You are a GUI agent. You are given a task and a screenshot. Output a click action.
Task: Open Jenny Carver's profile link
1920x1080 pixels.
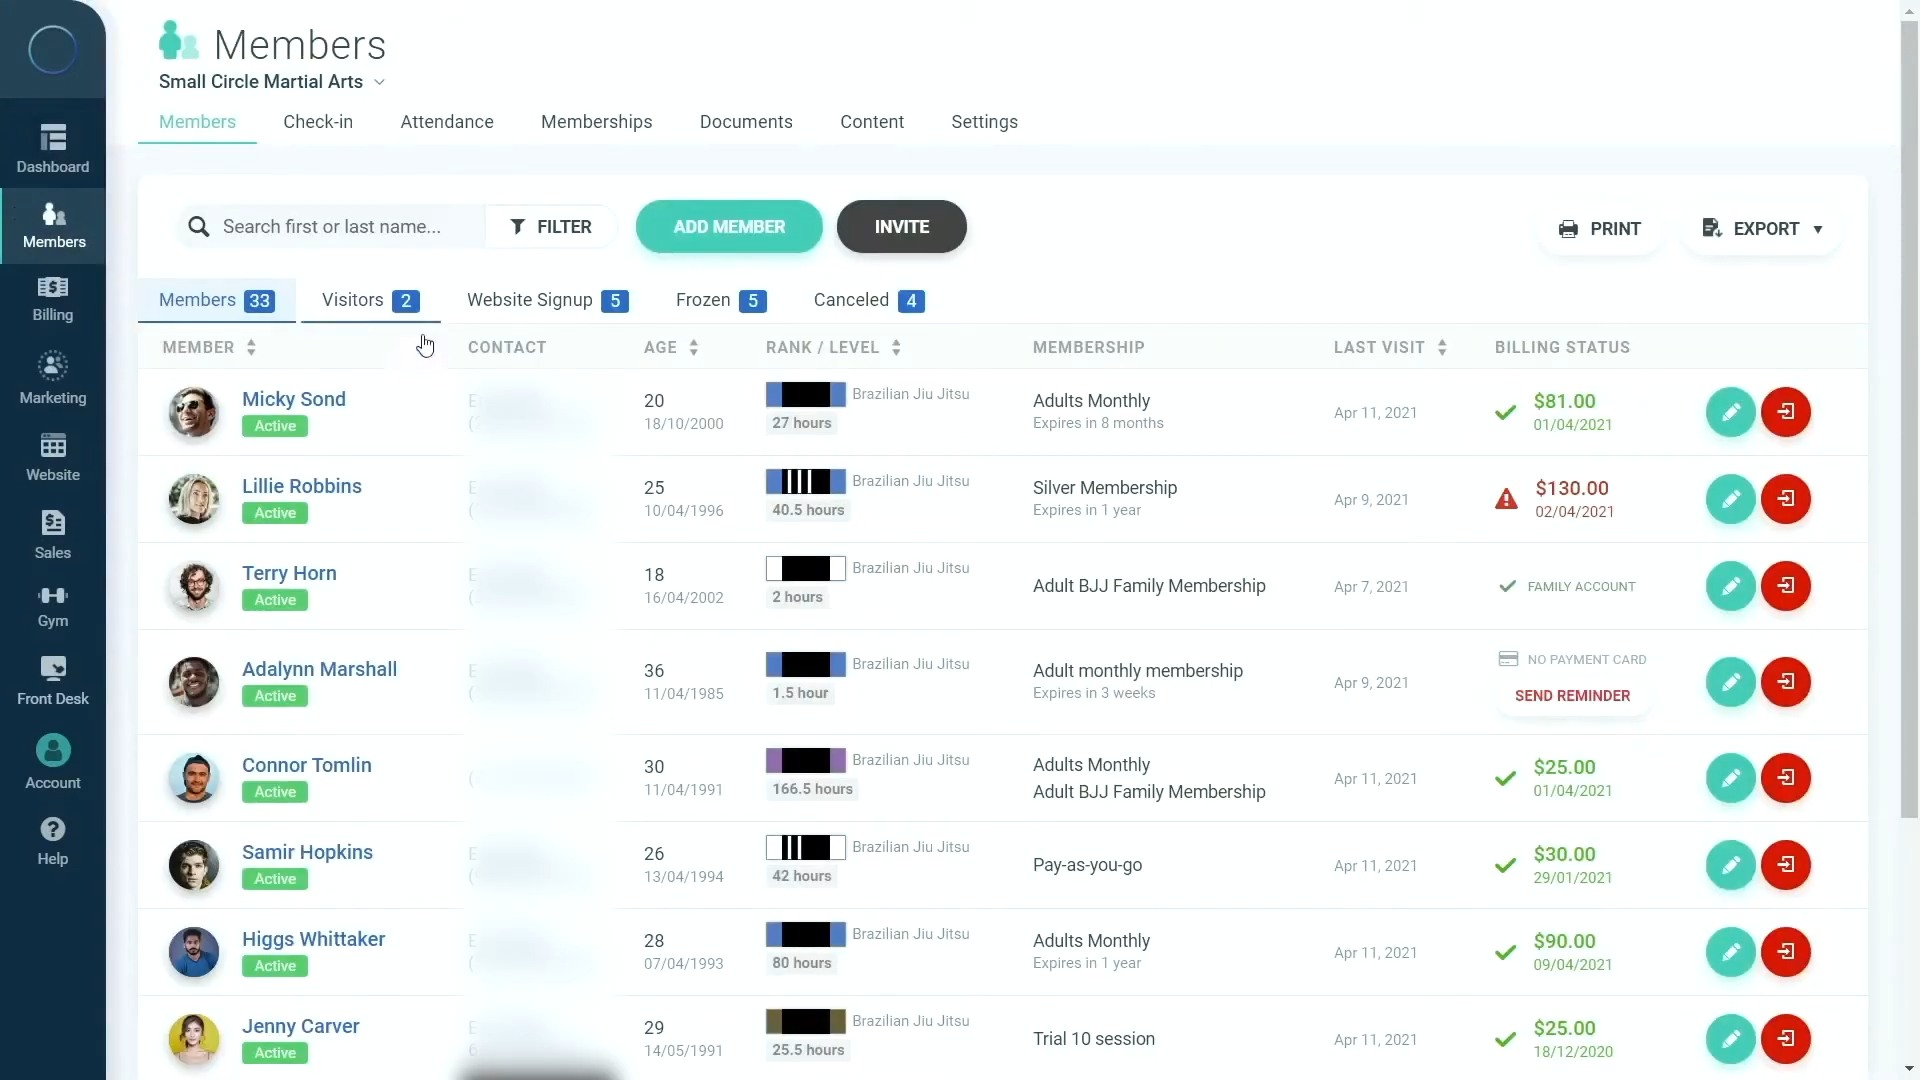301,1026
